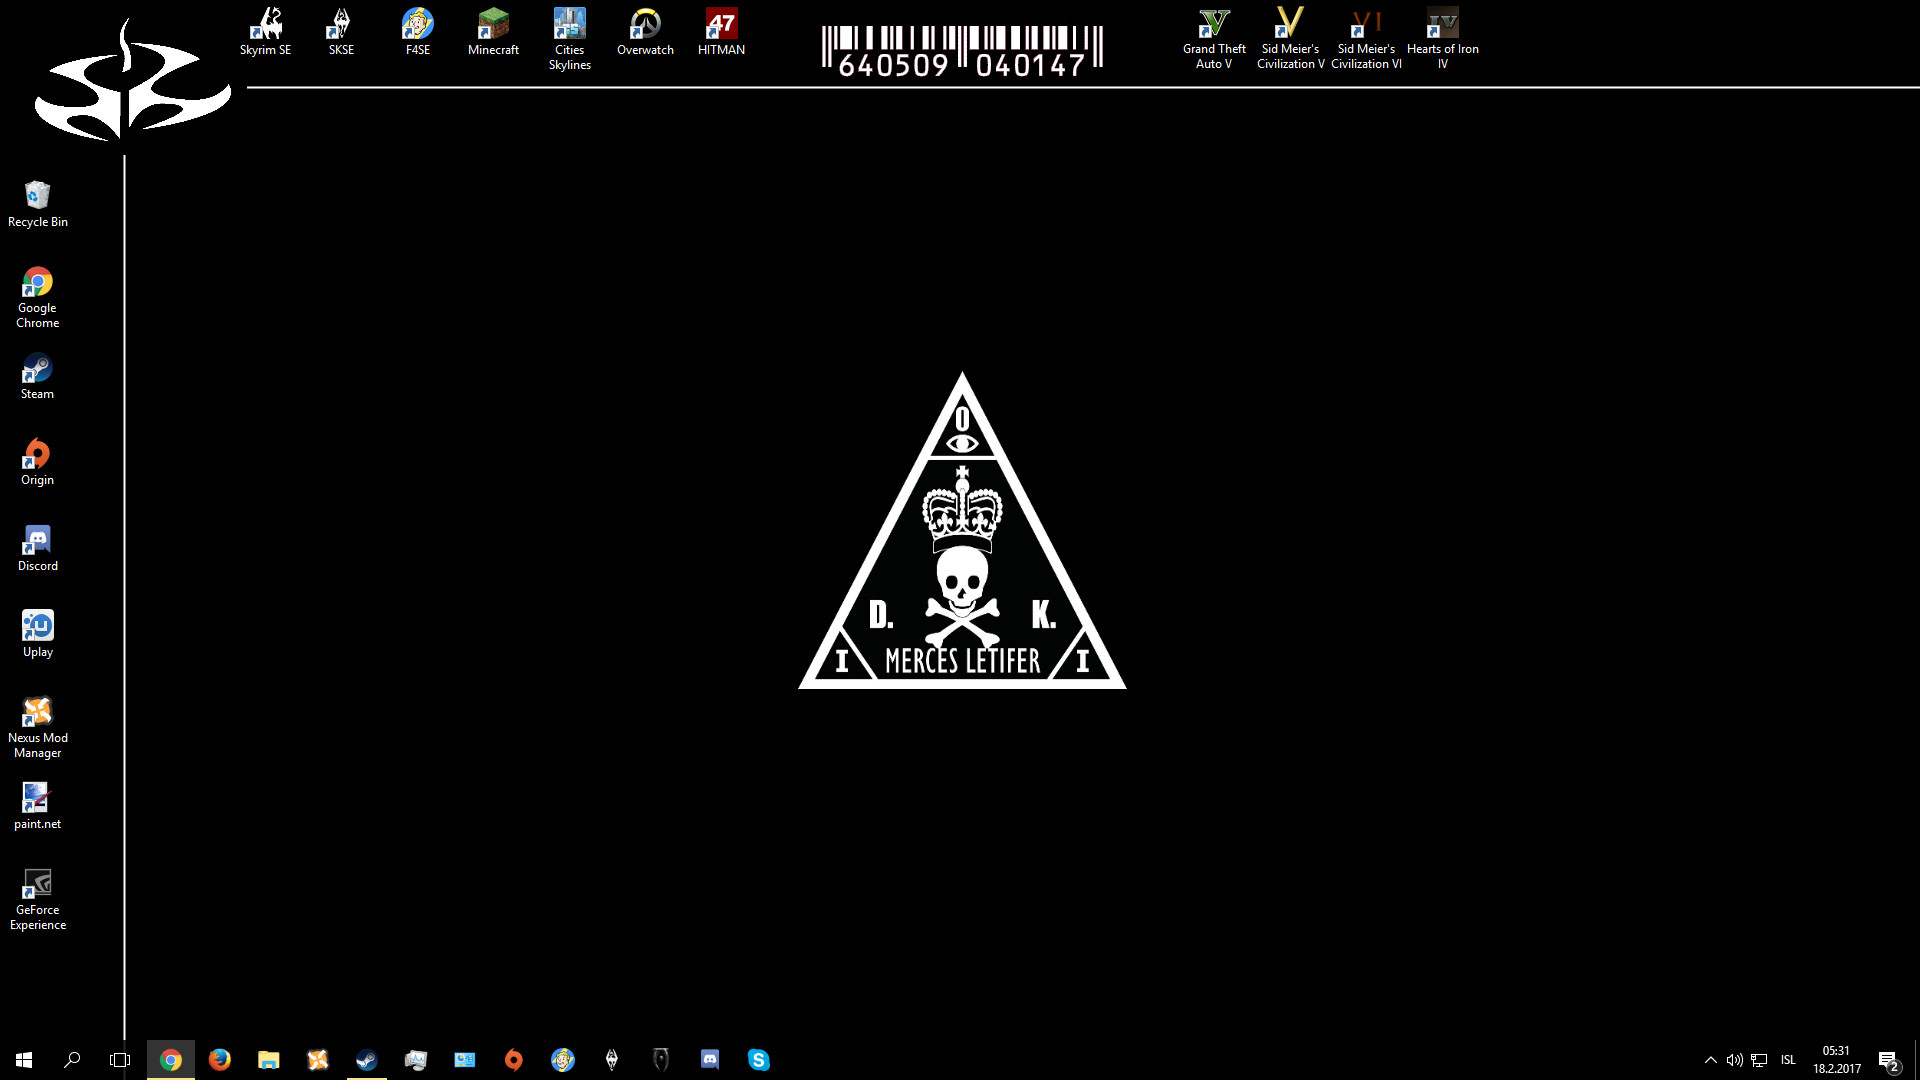This screenshot has height=1080, width=1920.
Task: Select the Discord desktop shortcut
Action: (x=37, y=548)
